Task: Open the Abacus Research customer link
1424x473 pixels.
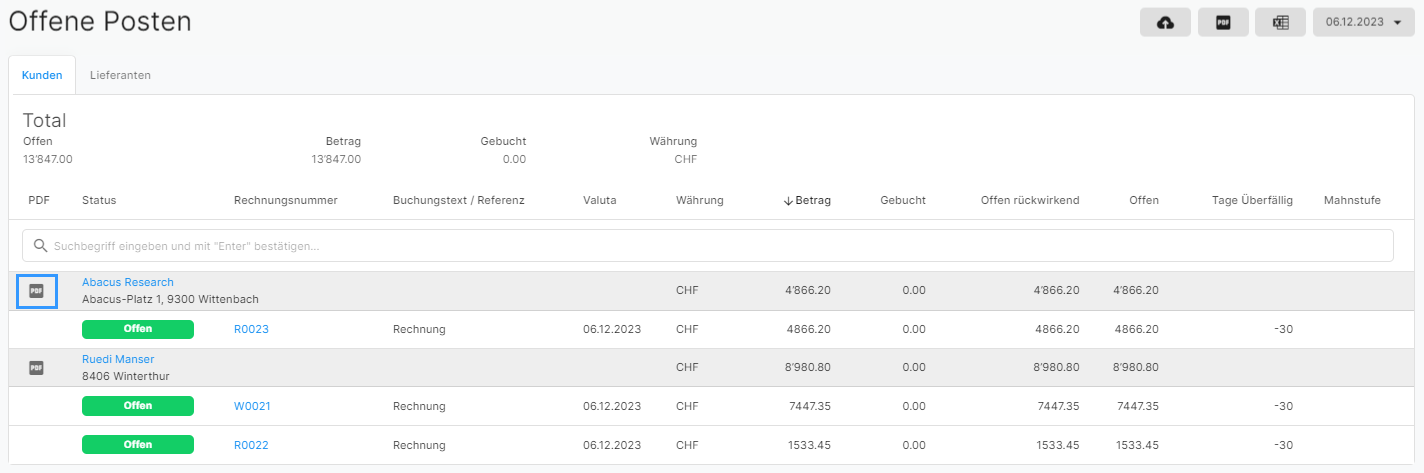Action: [127, 282]
